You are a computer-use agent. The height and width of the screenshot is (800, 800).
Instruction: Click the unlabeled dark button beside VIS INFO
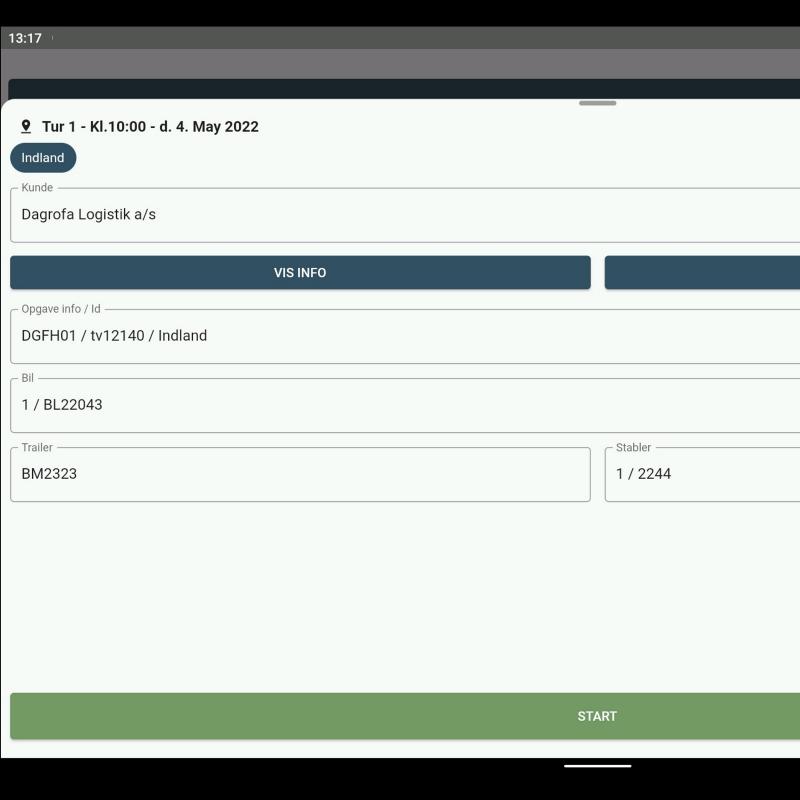coord(702,273)
